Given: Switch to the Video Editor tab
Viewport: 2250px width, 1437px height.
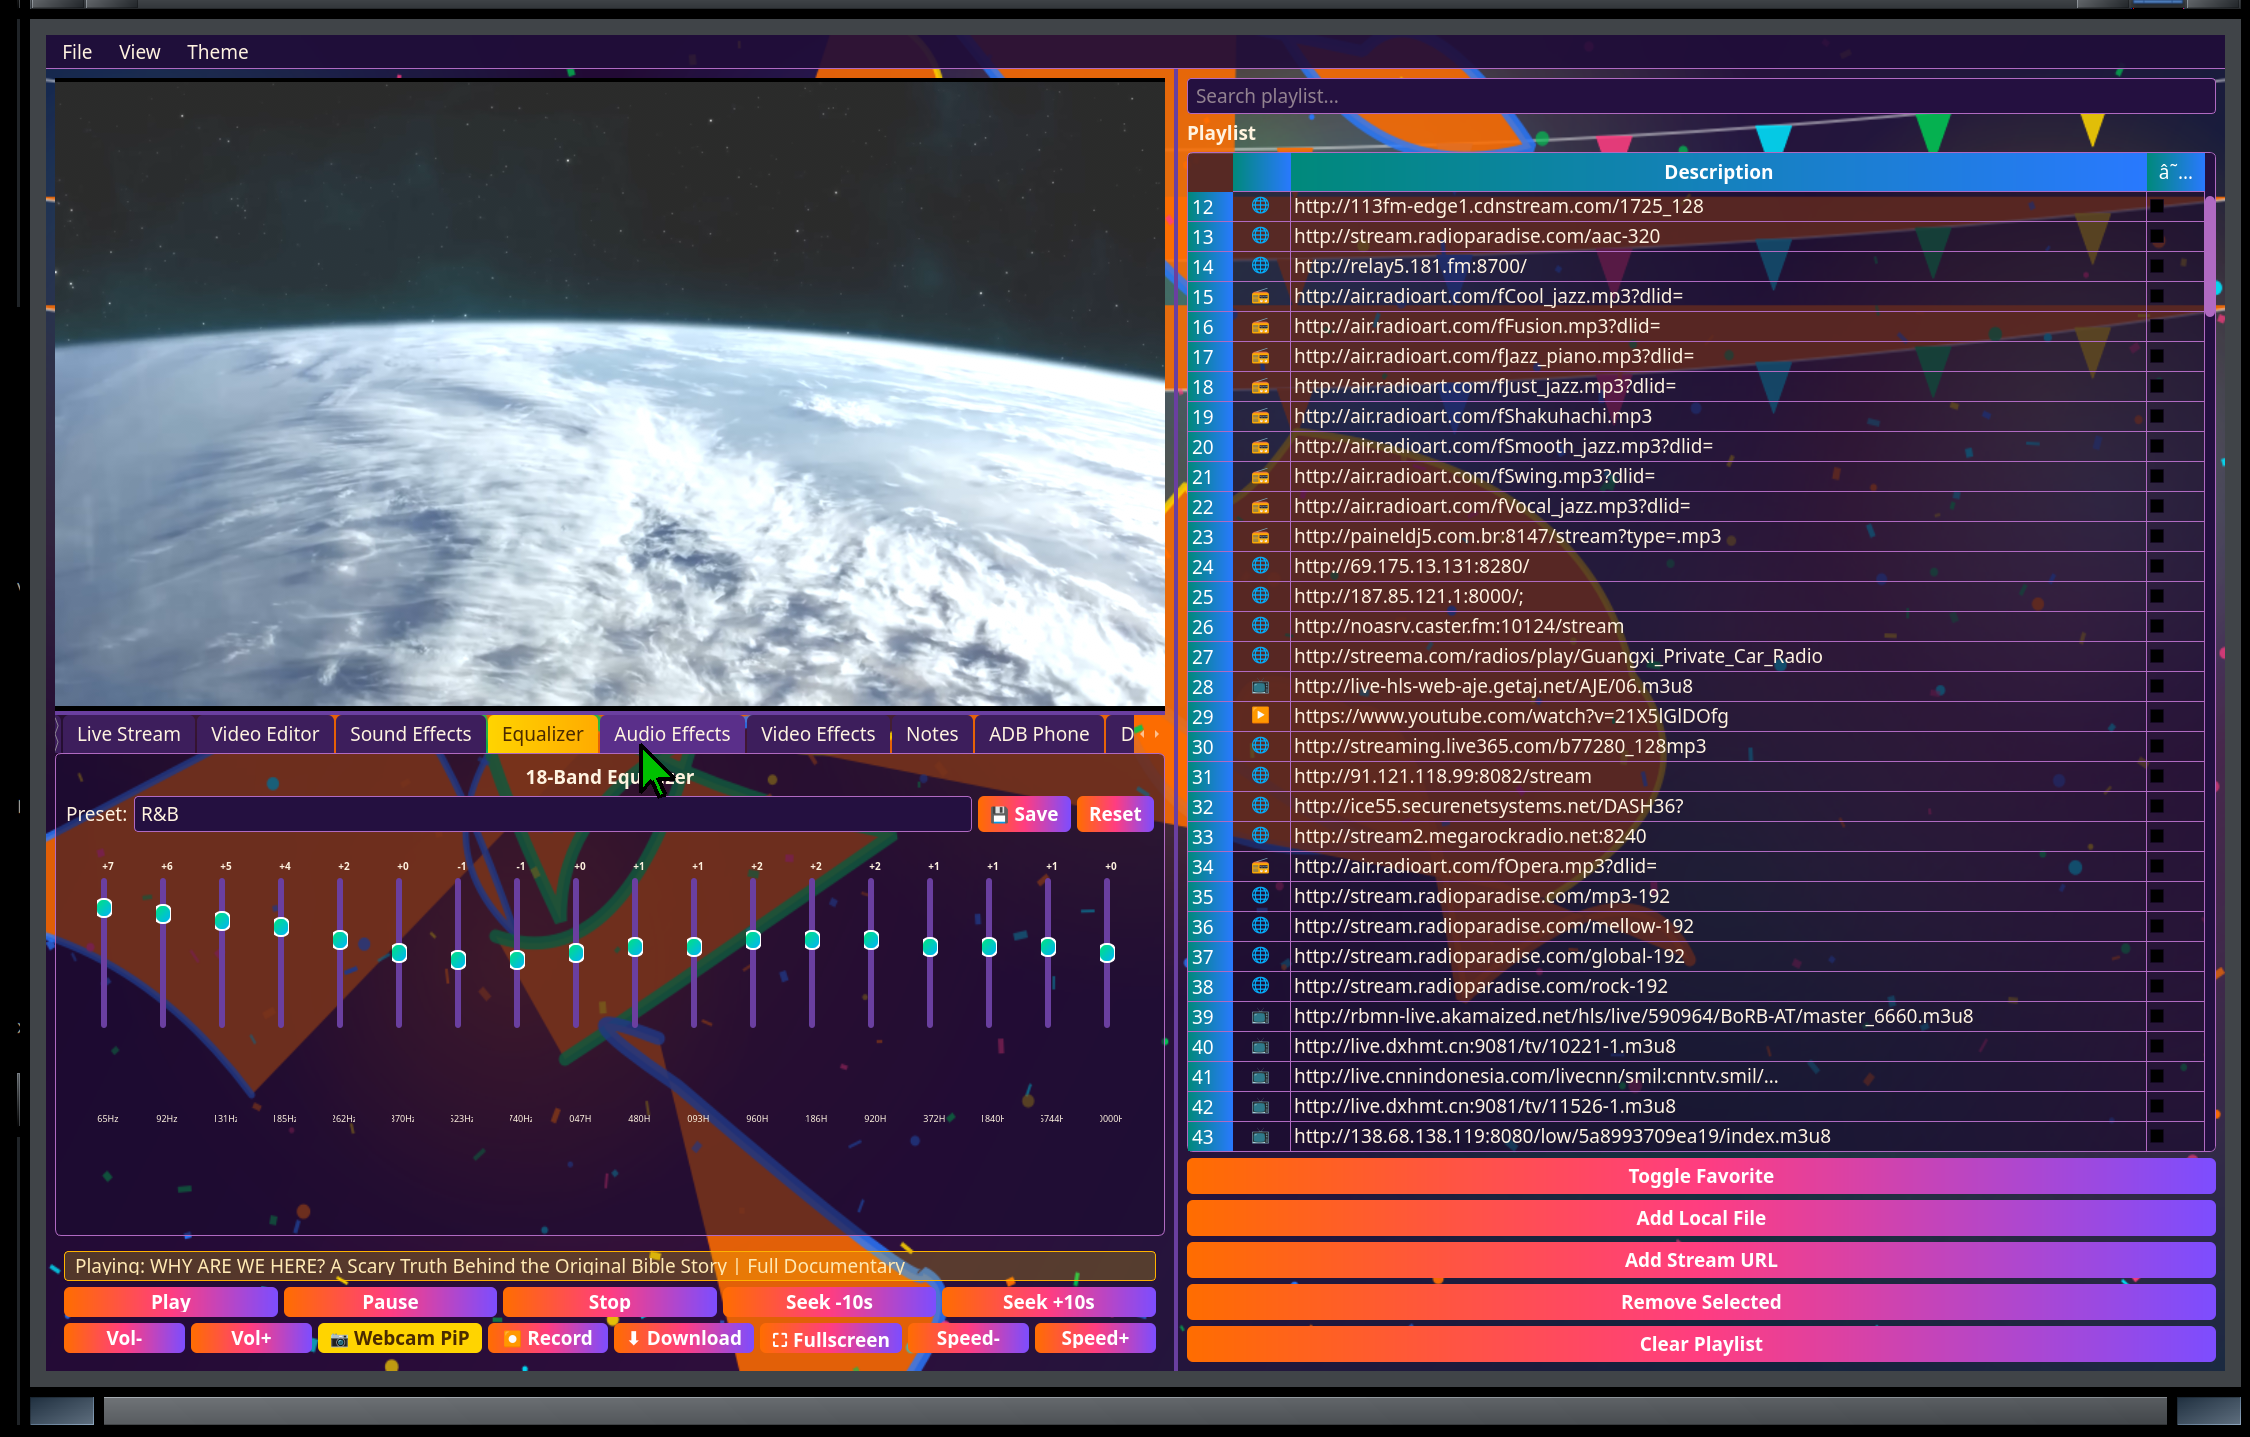Looking at the screenshot, I should click(x=265, y=734).
